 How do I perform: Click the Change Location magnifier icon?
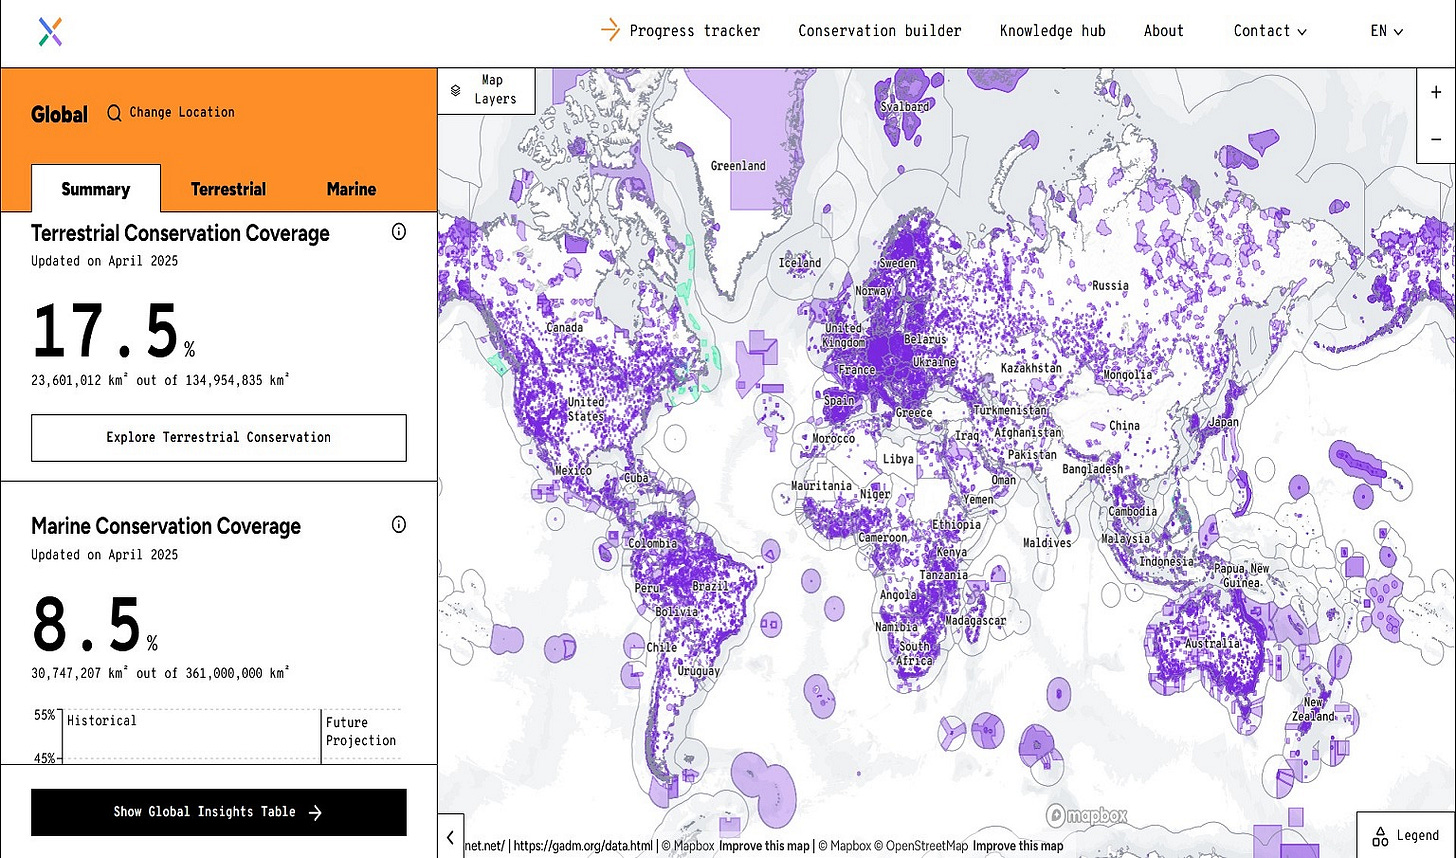point(113,112)
